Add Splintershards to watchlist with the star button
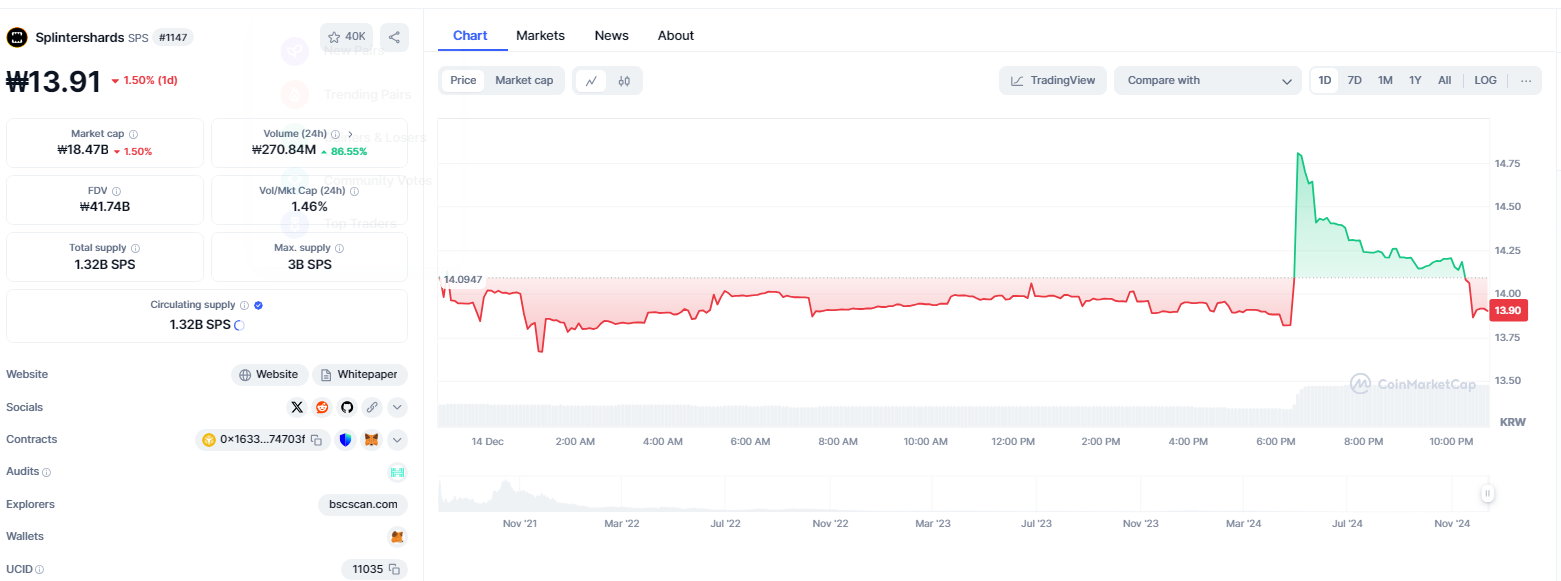The width and height of the screenshot is (1561, 581). pyautogui.click(x=346, y=37)
